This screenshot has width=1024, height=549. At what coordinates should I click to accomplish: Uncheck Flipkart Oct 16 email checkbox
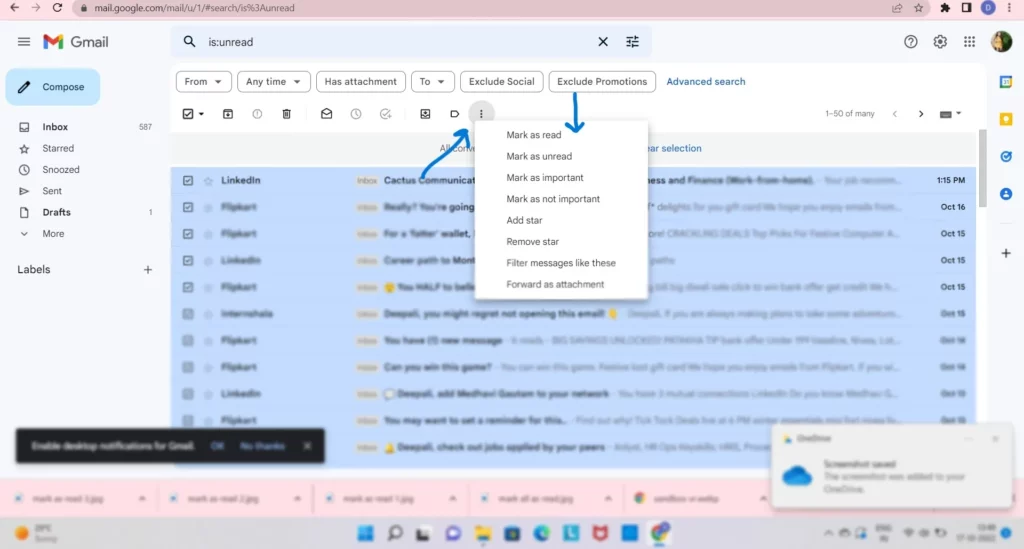[x=188, y=207]
